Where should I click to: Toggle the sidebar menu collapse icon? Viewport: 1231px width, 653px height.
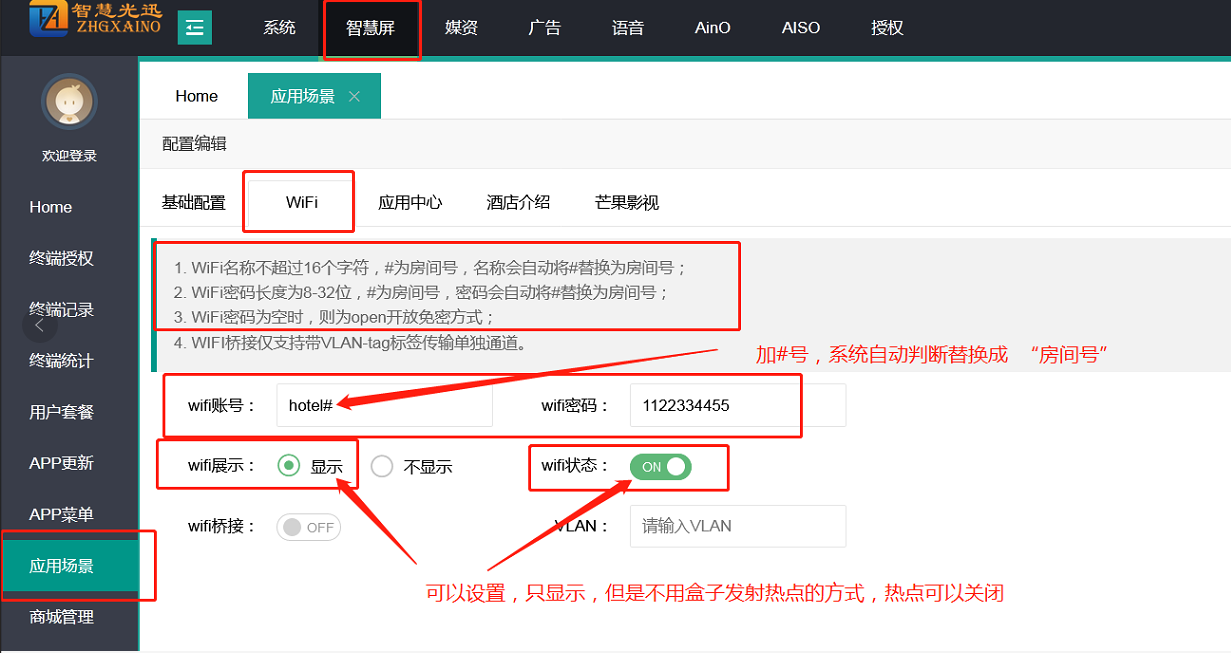pyautogui.click(x=195, y=28)
